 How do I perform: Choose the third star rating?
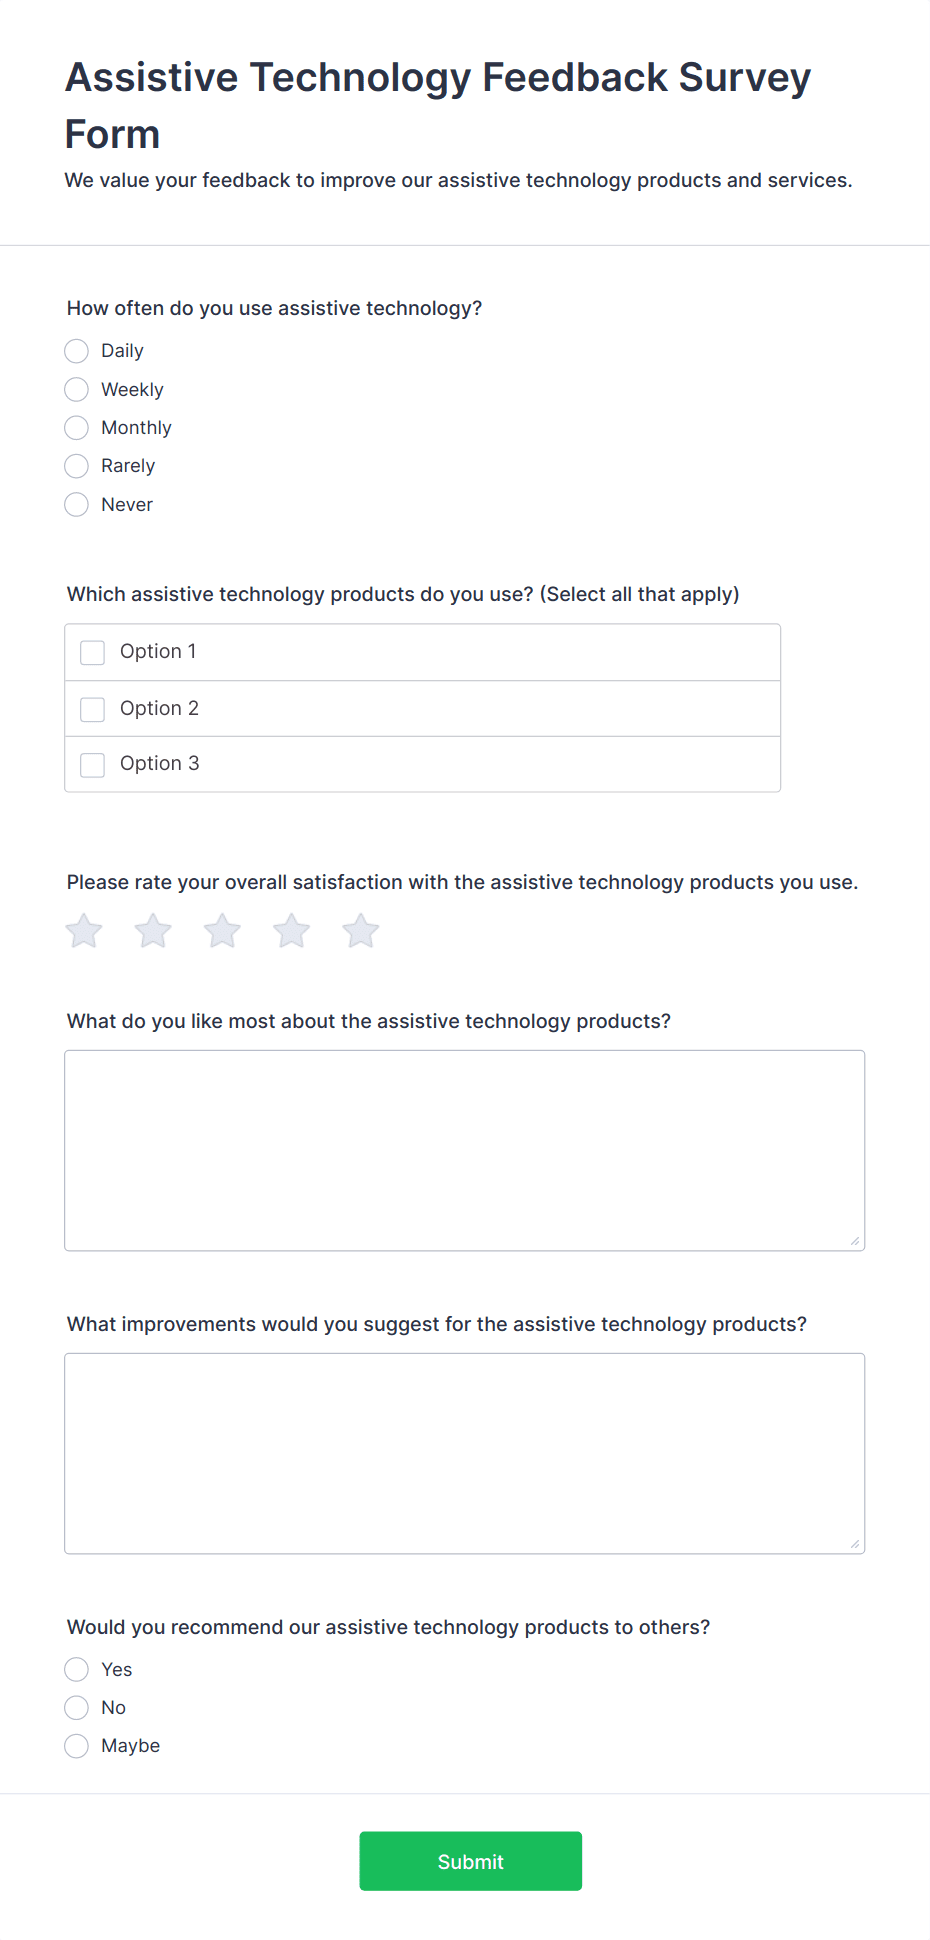(222, 931)
